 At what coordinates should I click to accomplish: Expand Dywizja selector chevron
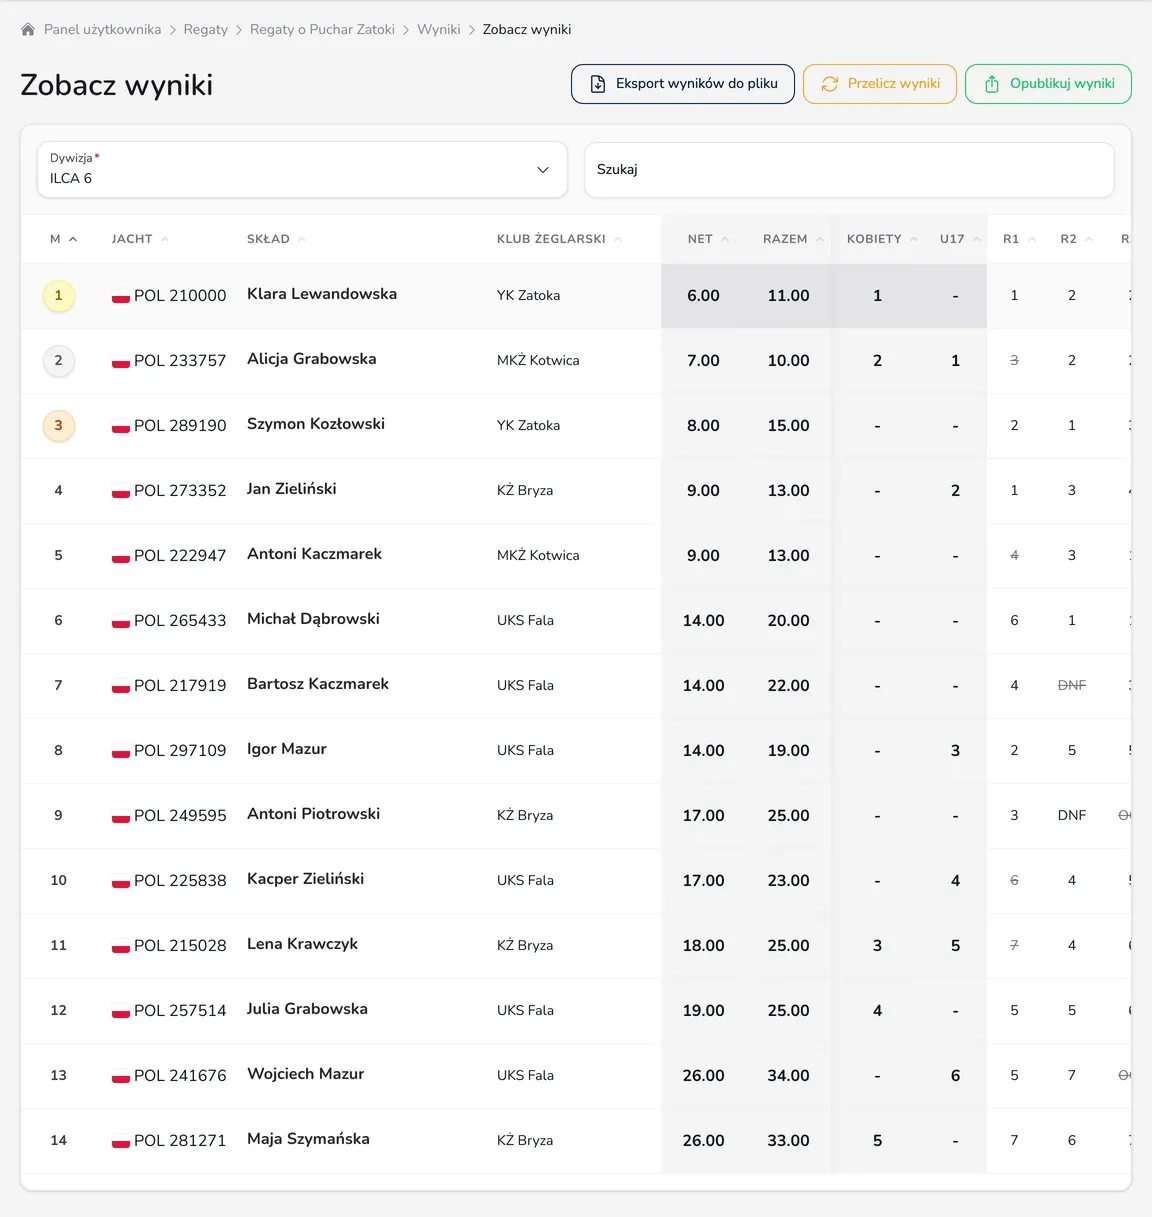(543, 170)
